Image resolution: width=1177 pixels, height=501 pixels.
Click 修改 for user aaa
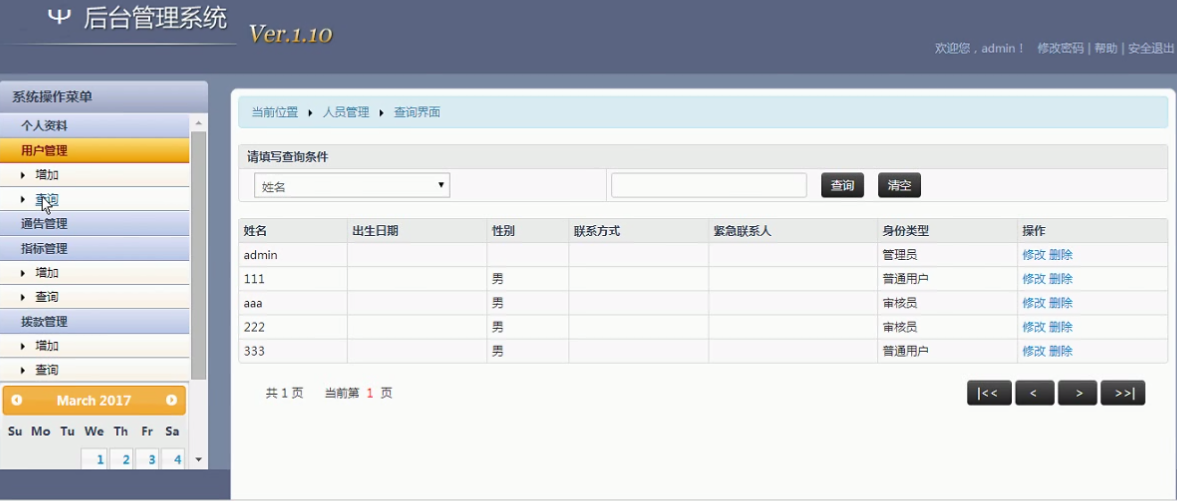click(1034, 303)
